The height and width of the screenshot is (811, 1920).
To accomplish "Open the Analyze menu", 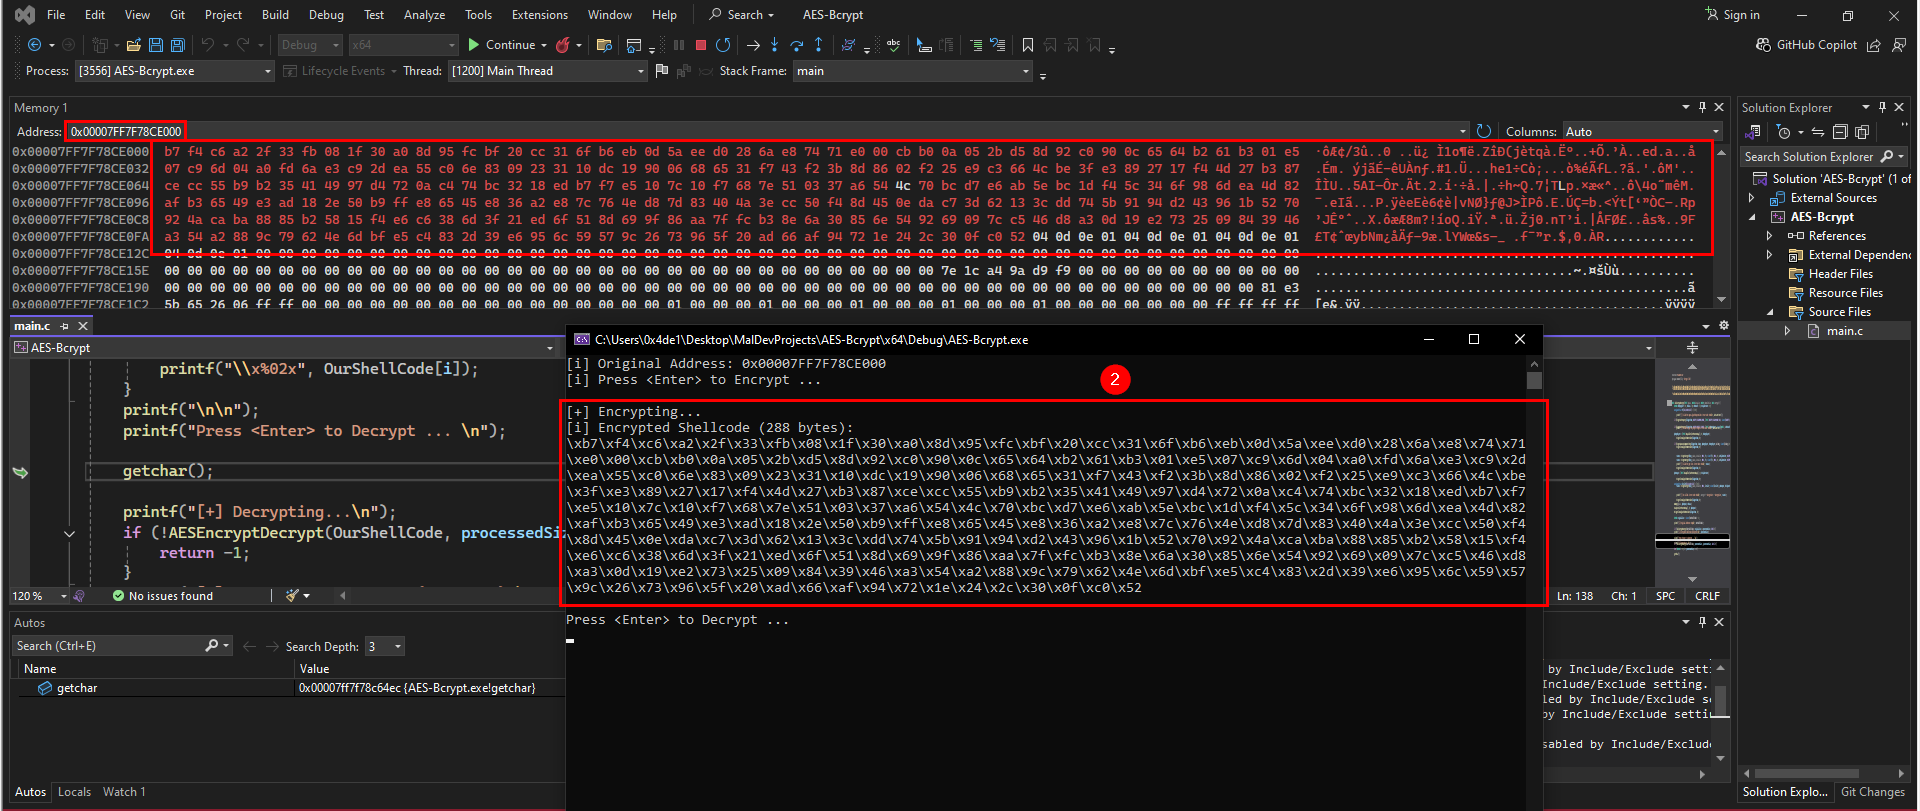I will [x=424, y=15].
